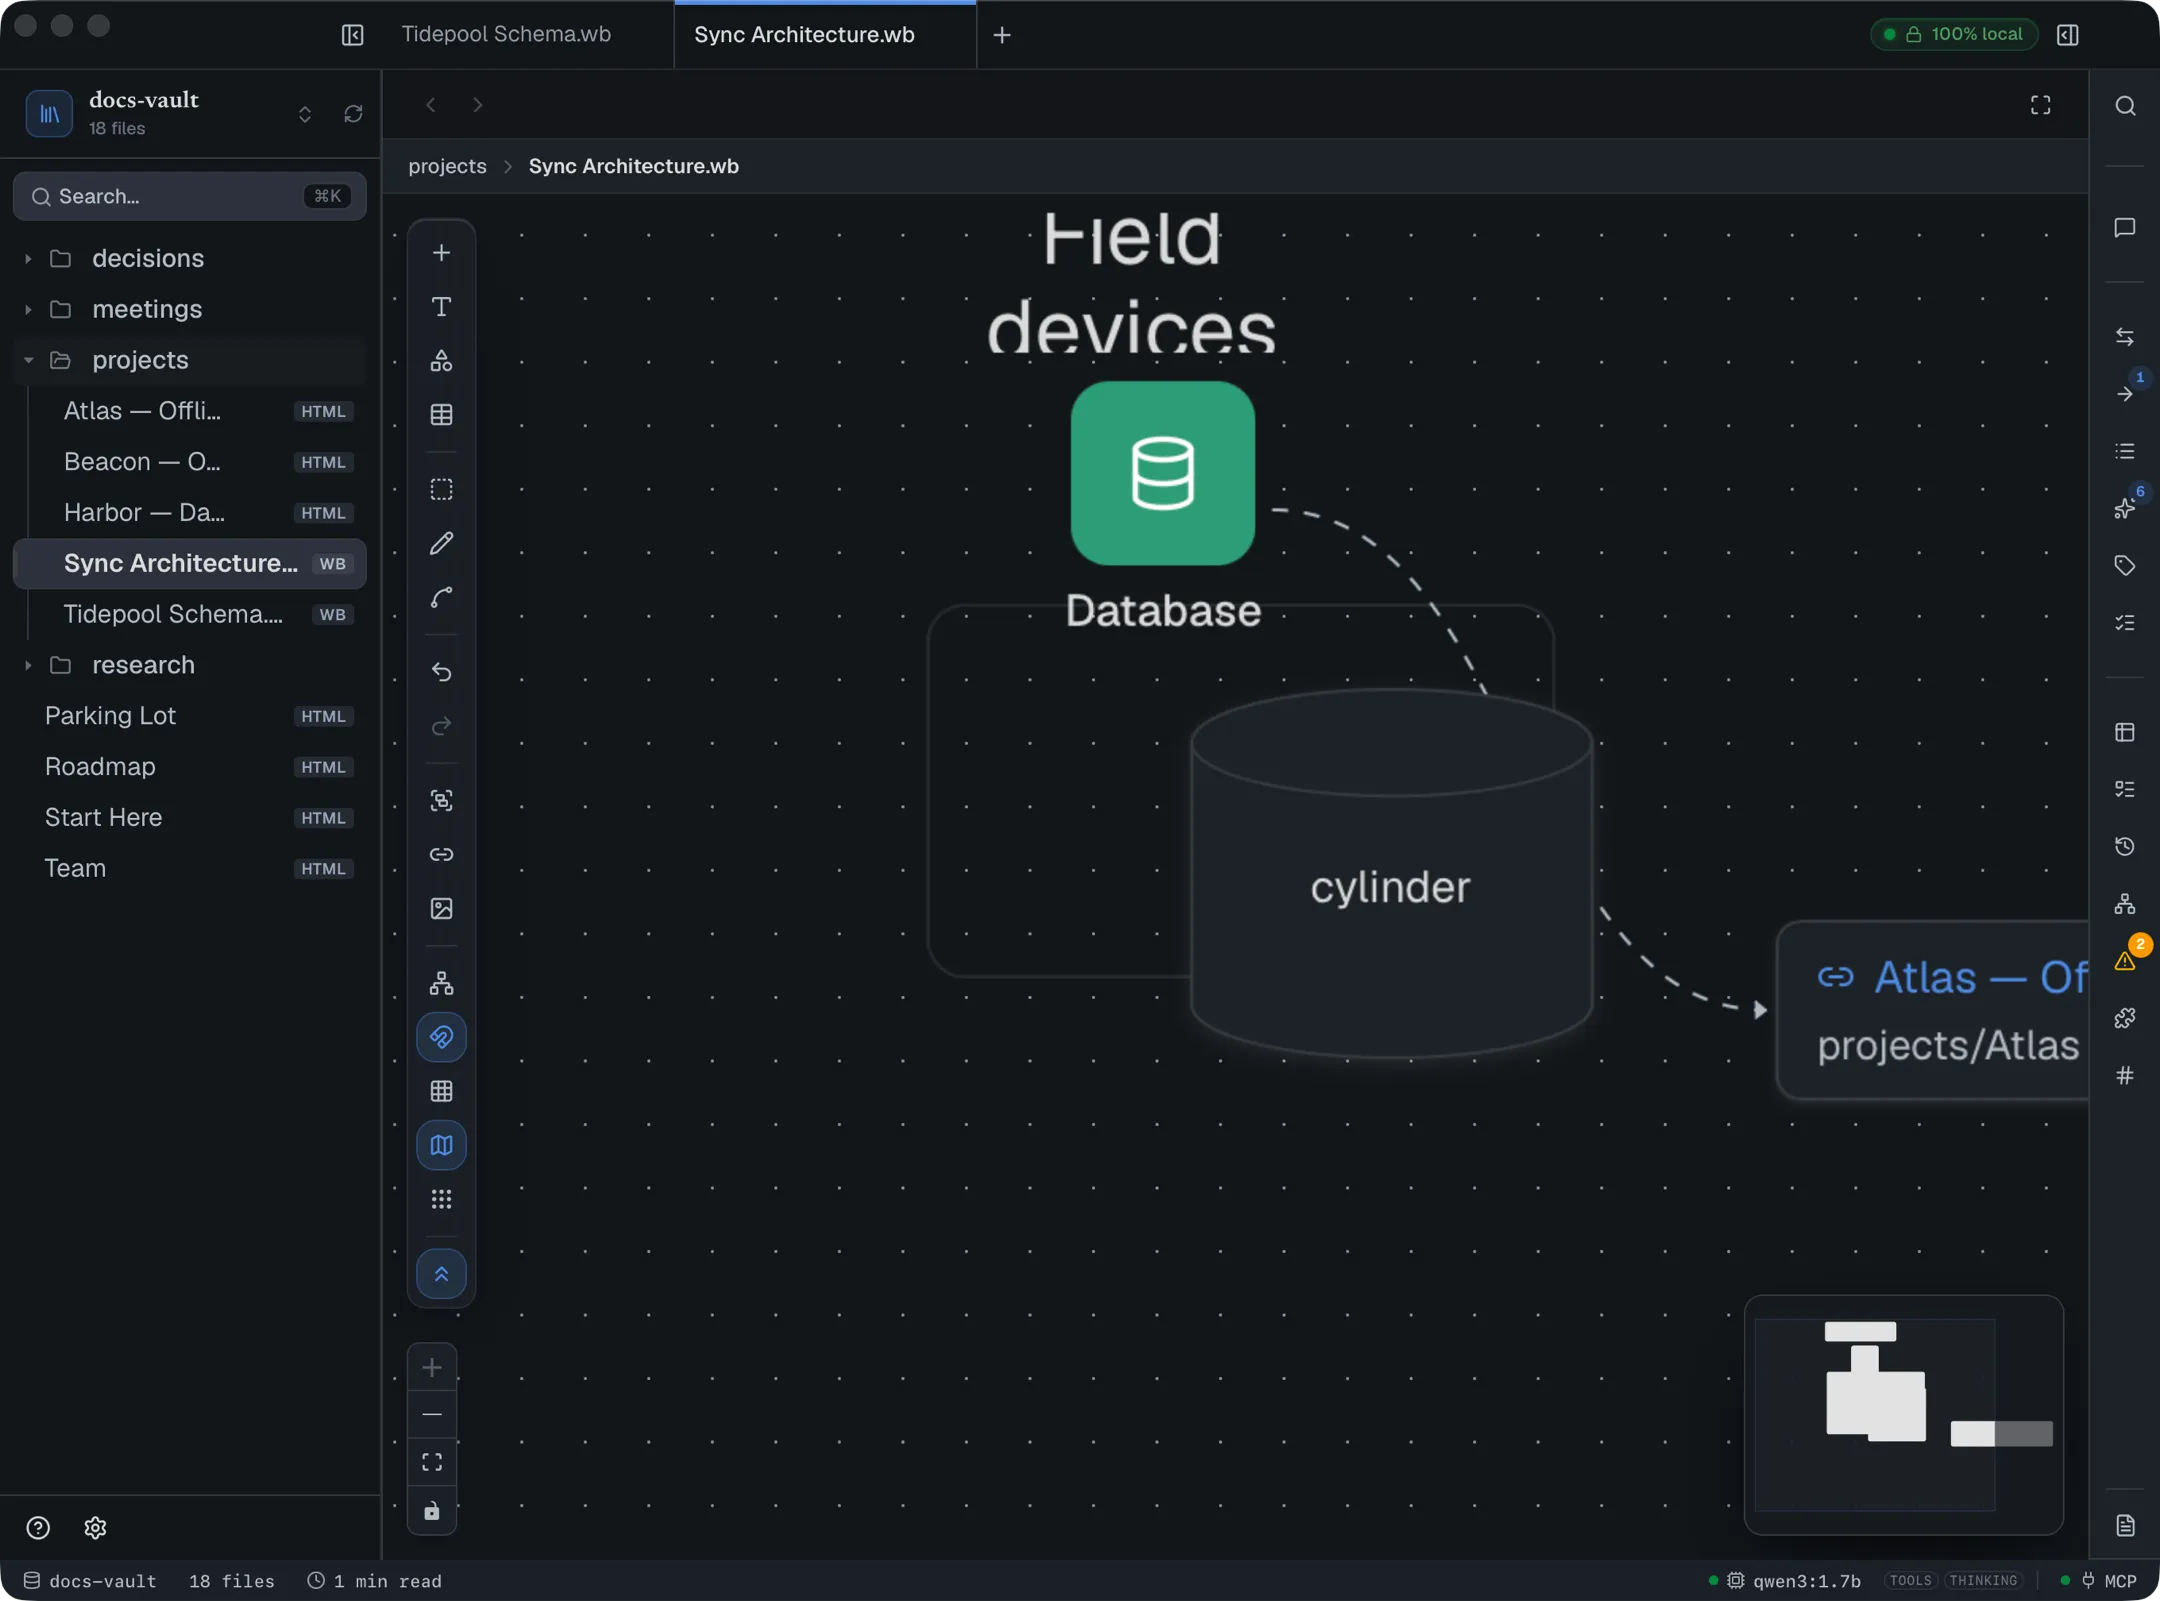Toggle snap-to-objects magnet tool
The width and height of the screenshot is (2160, 1601).
[x=441, y=1037]
